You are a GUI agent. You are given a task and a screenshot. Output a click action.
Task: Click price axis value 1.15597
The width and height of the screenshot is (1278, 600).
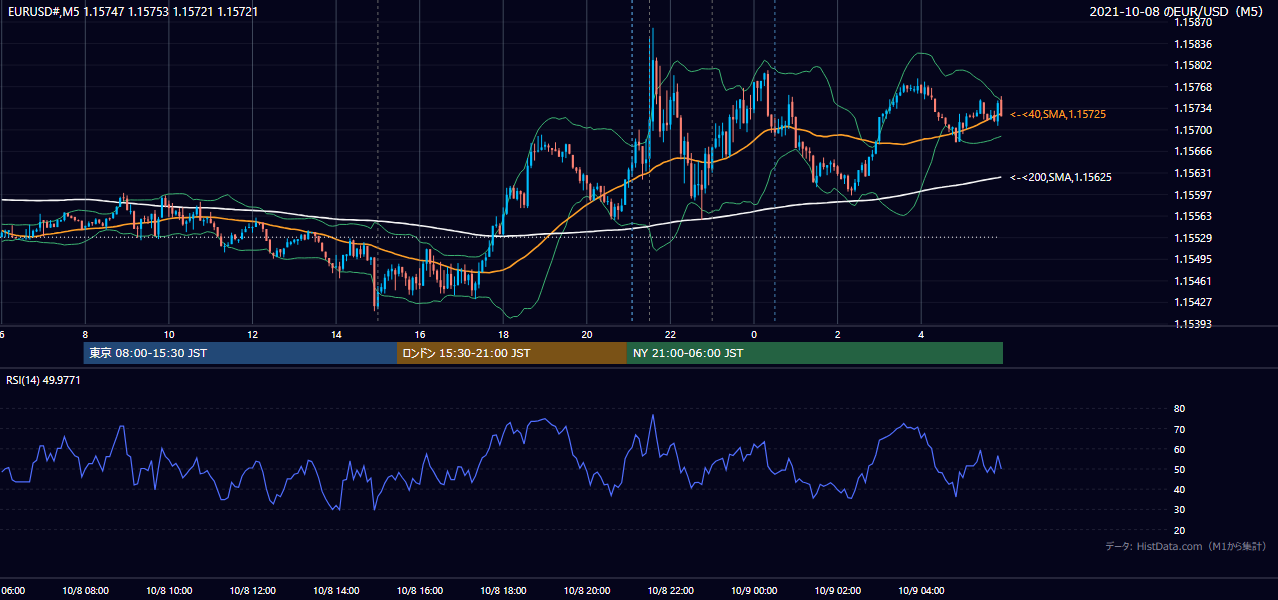click(x=1194, y=195)
